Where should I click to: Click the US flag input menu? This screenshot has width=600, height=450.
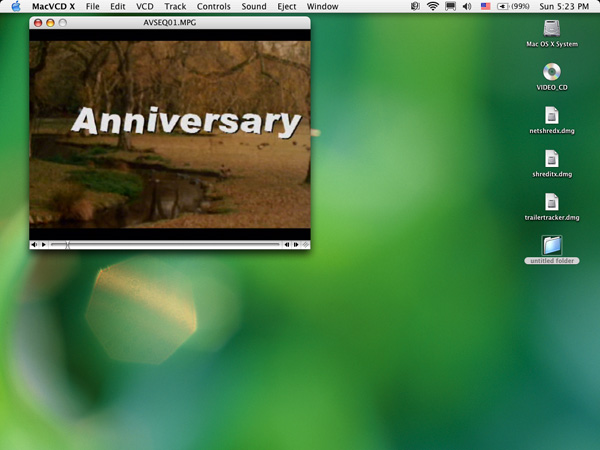(485, 6)
